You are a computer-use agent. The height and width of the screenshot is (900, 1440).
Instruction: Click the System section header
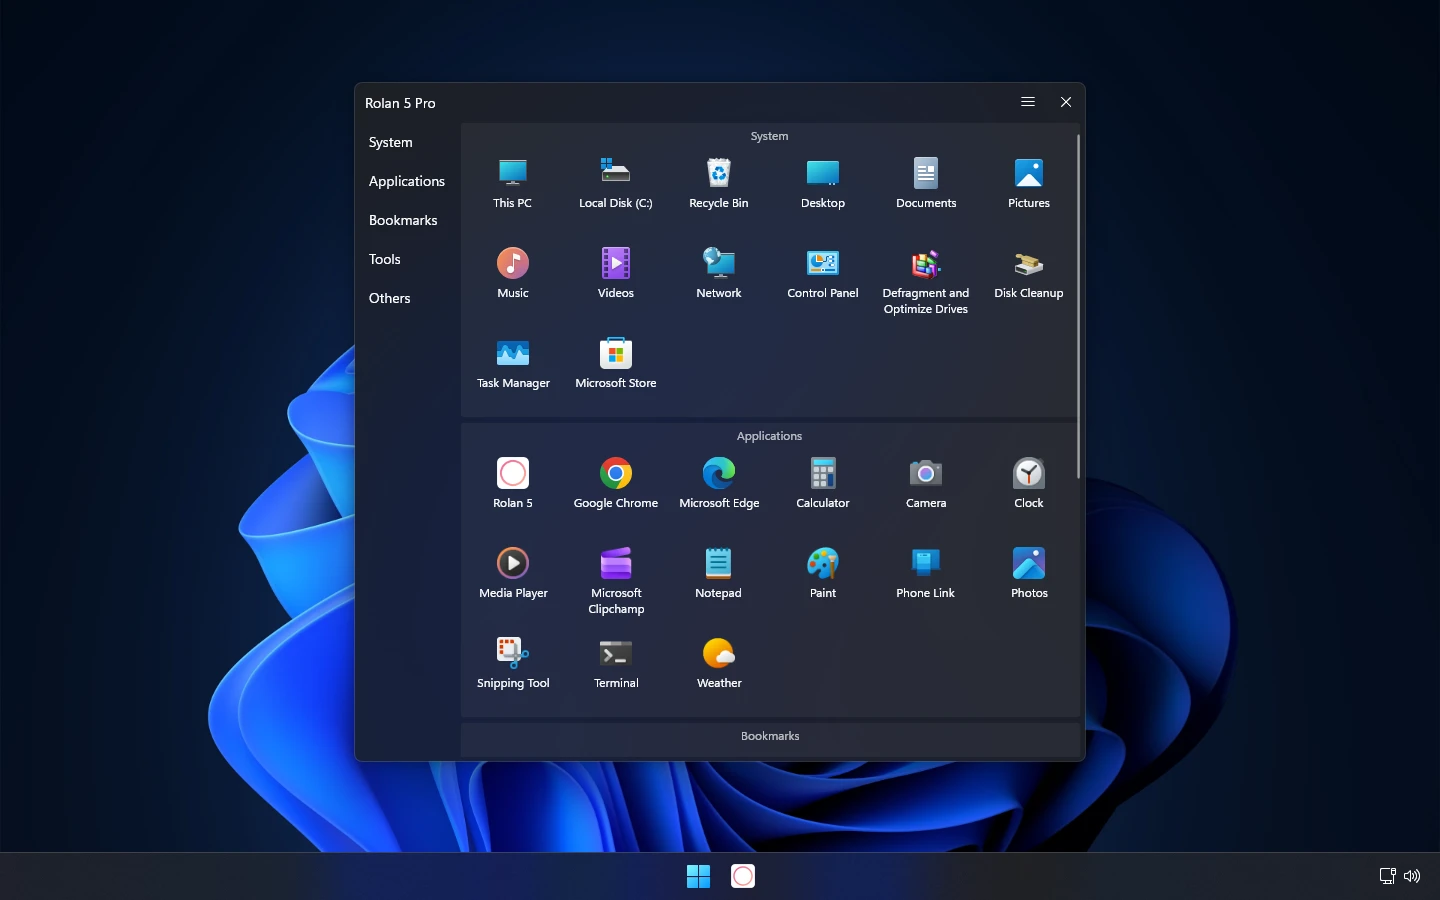pyautogui.click(x=770, y=136)
